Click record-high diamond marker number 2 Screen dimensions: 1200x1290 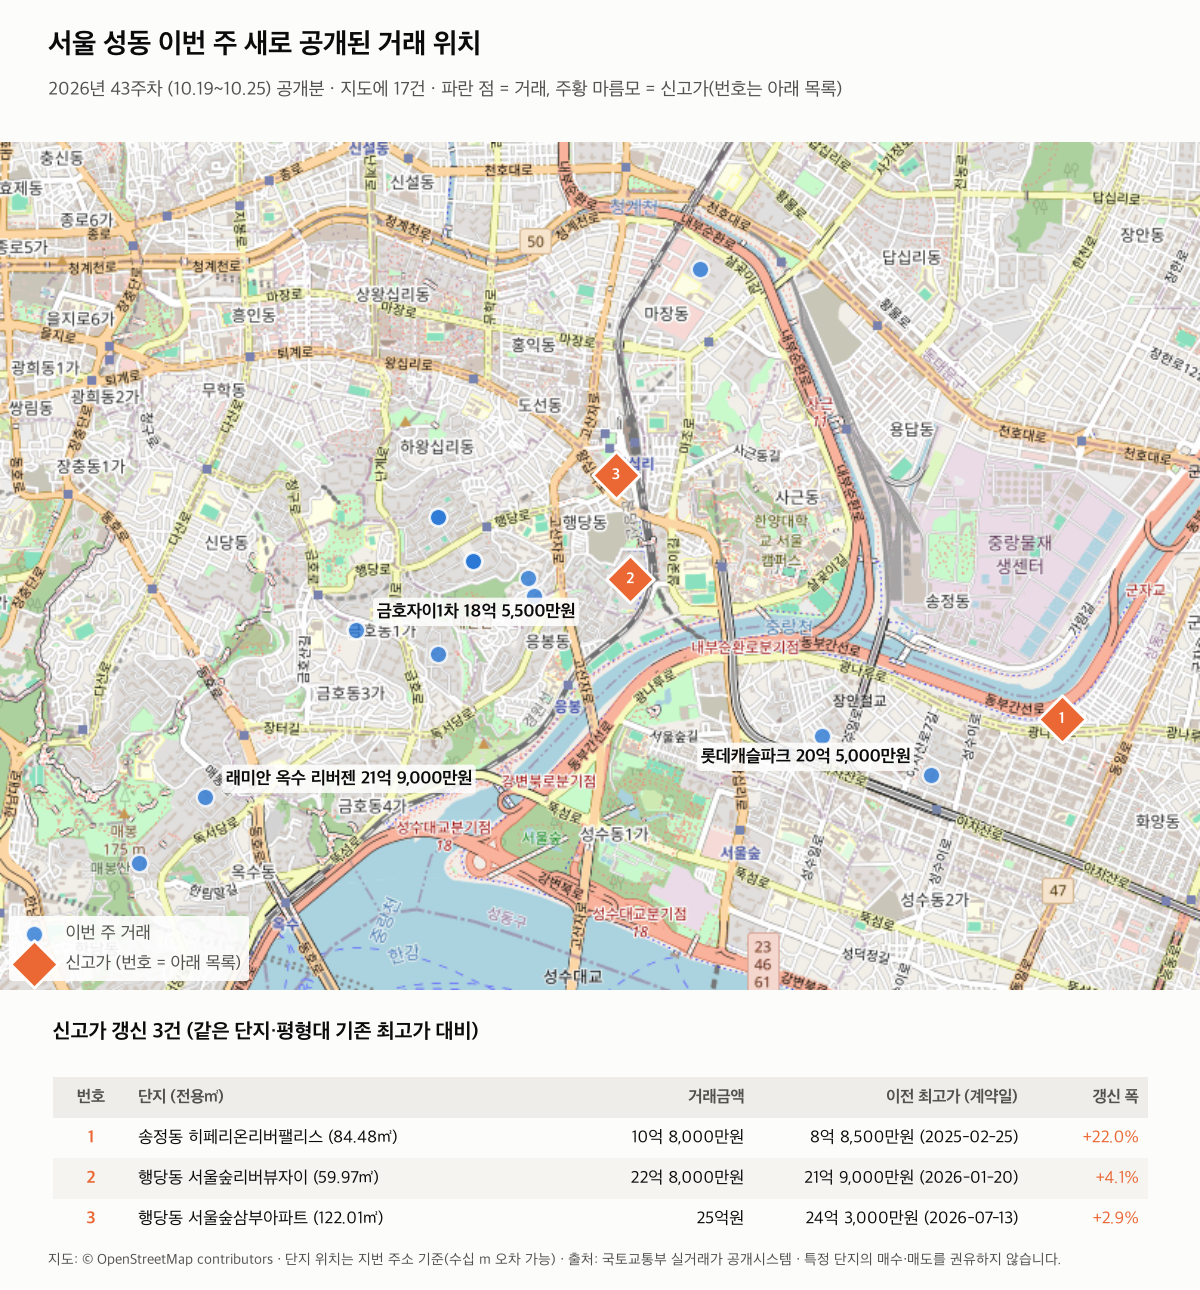[x=630, y=578]
